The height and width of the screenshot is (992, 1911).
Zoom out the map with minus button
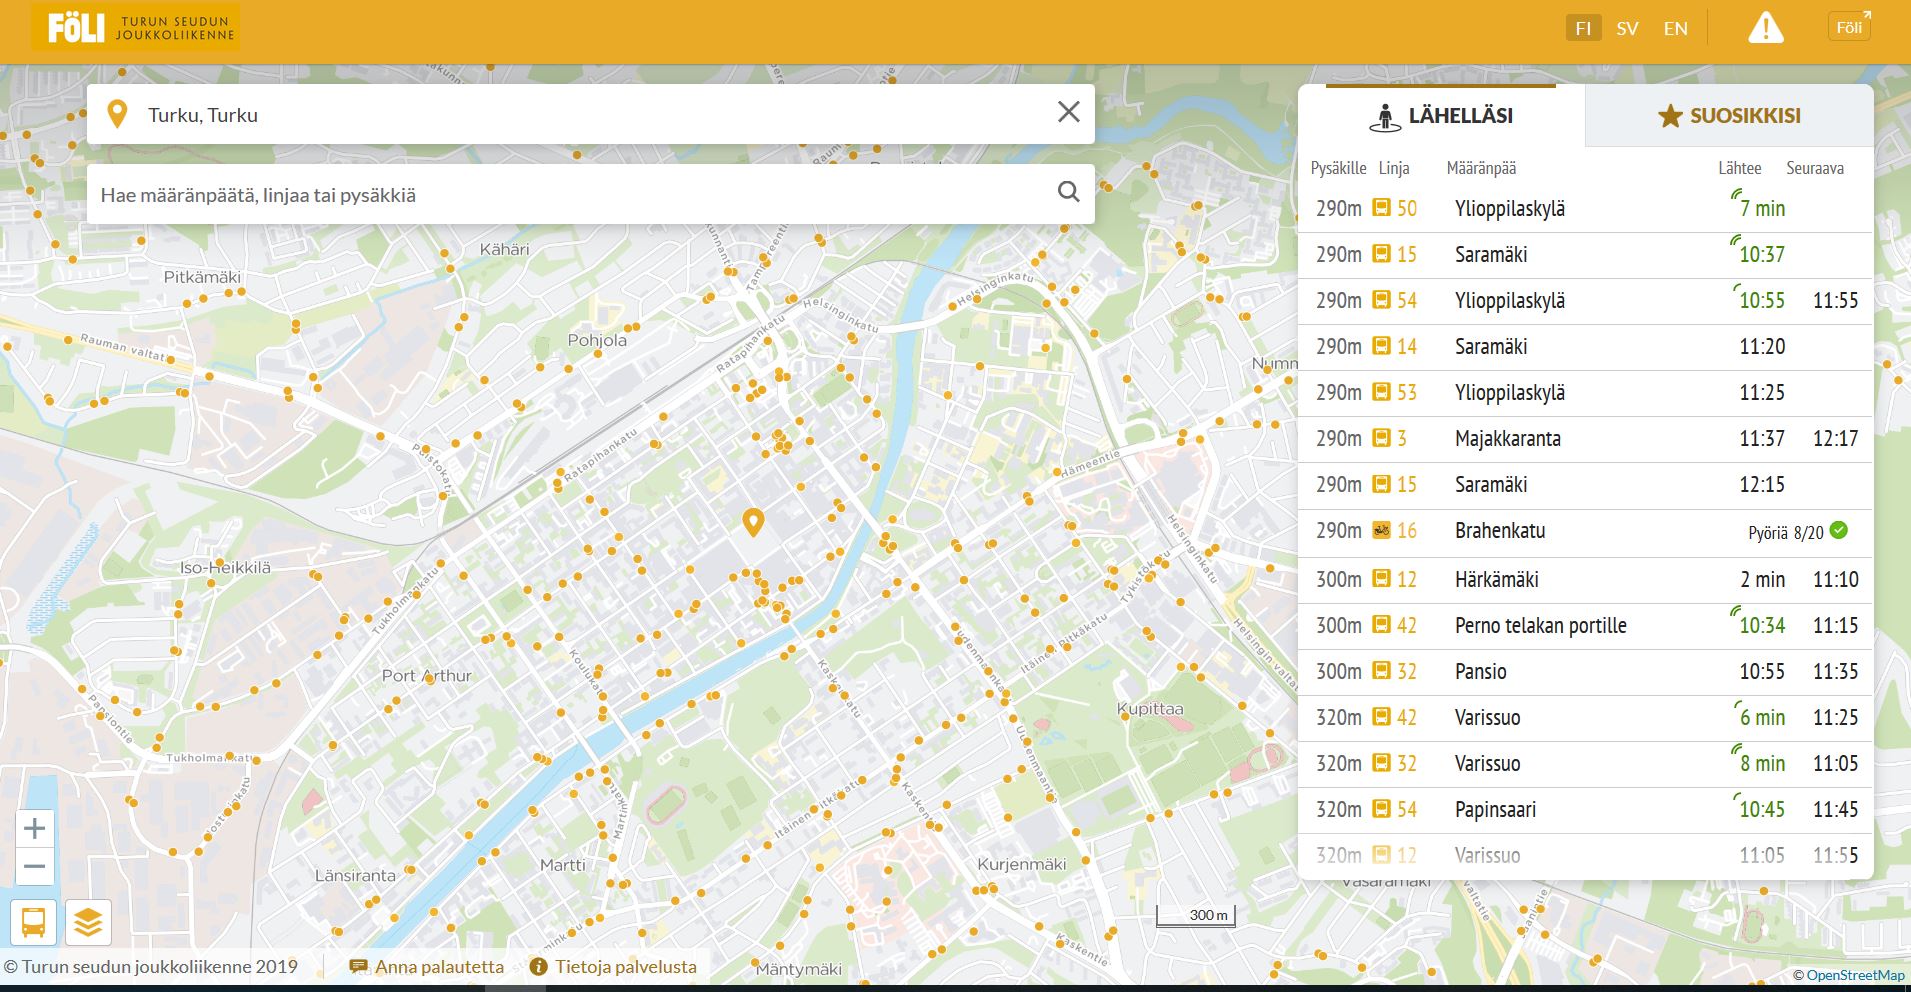click(x=34, y=866)
